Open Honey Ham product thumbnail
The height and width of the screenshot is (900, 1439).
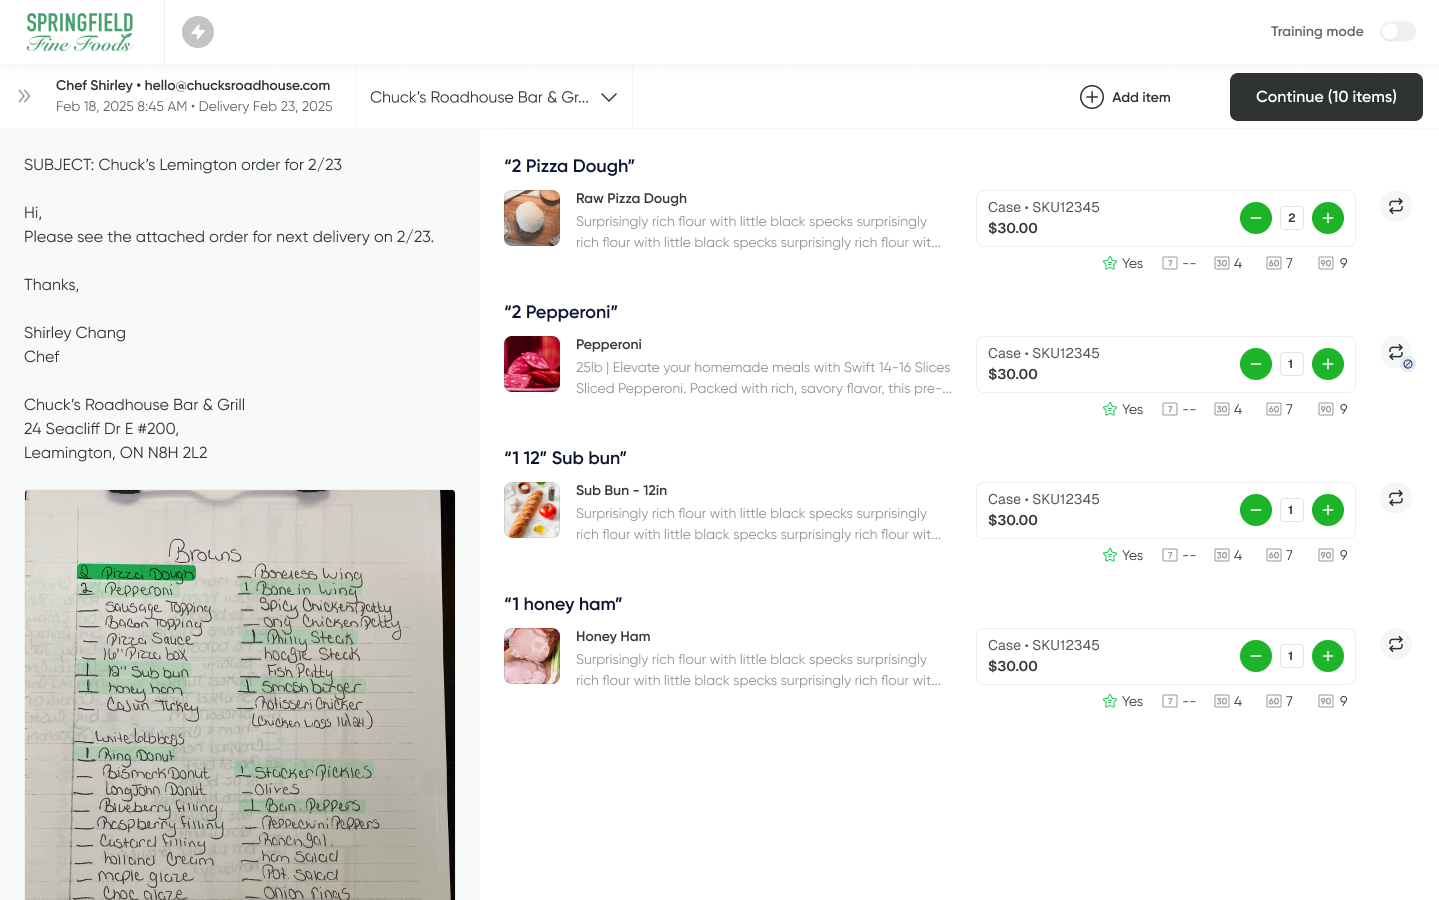click(x=532, y=656)
